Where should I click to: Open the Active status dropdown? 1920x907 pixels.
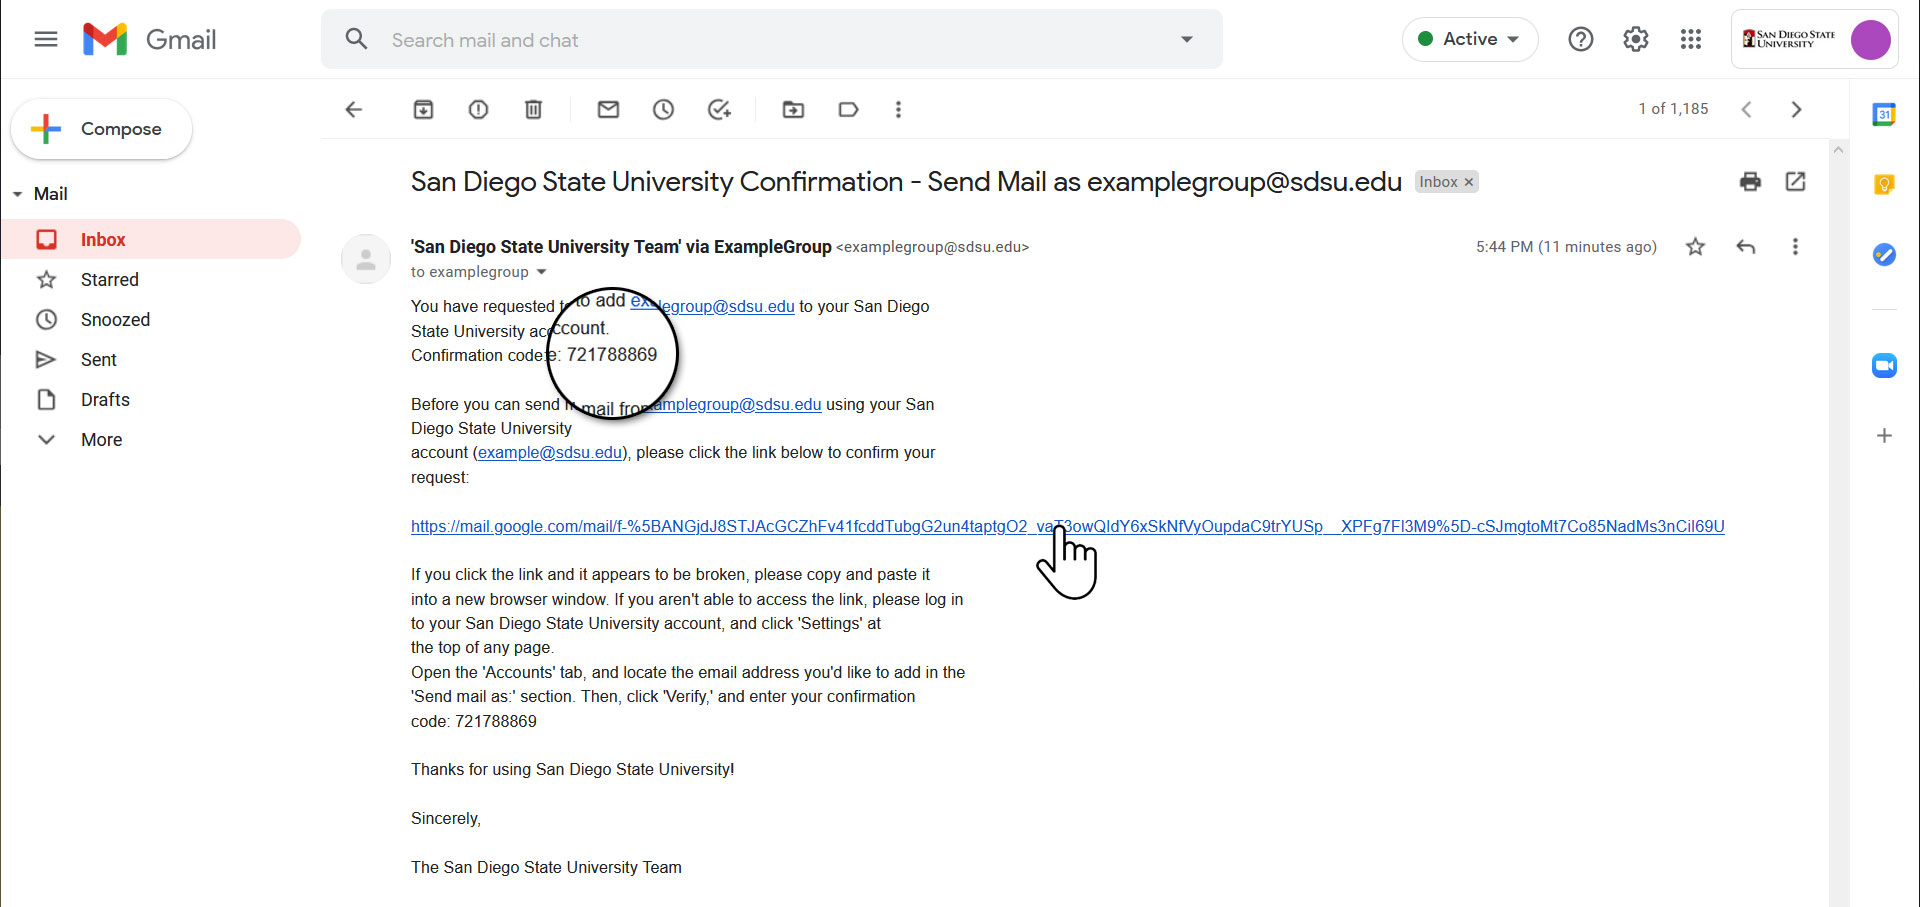pyautogui.click(x=1470, y=39)
